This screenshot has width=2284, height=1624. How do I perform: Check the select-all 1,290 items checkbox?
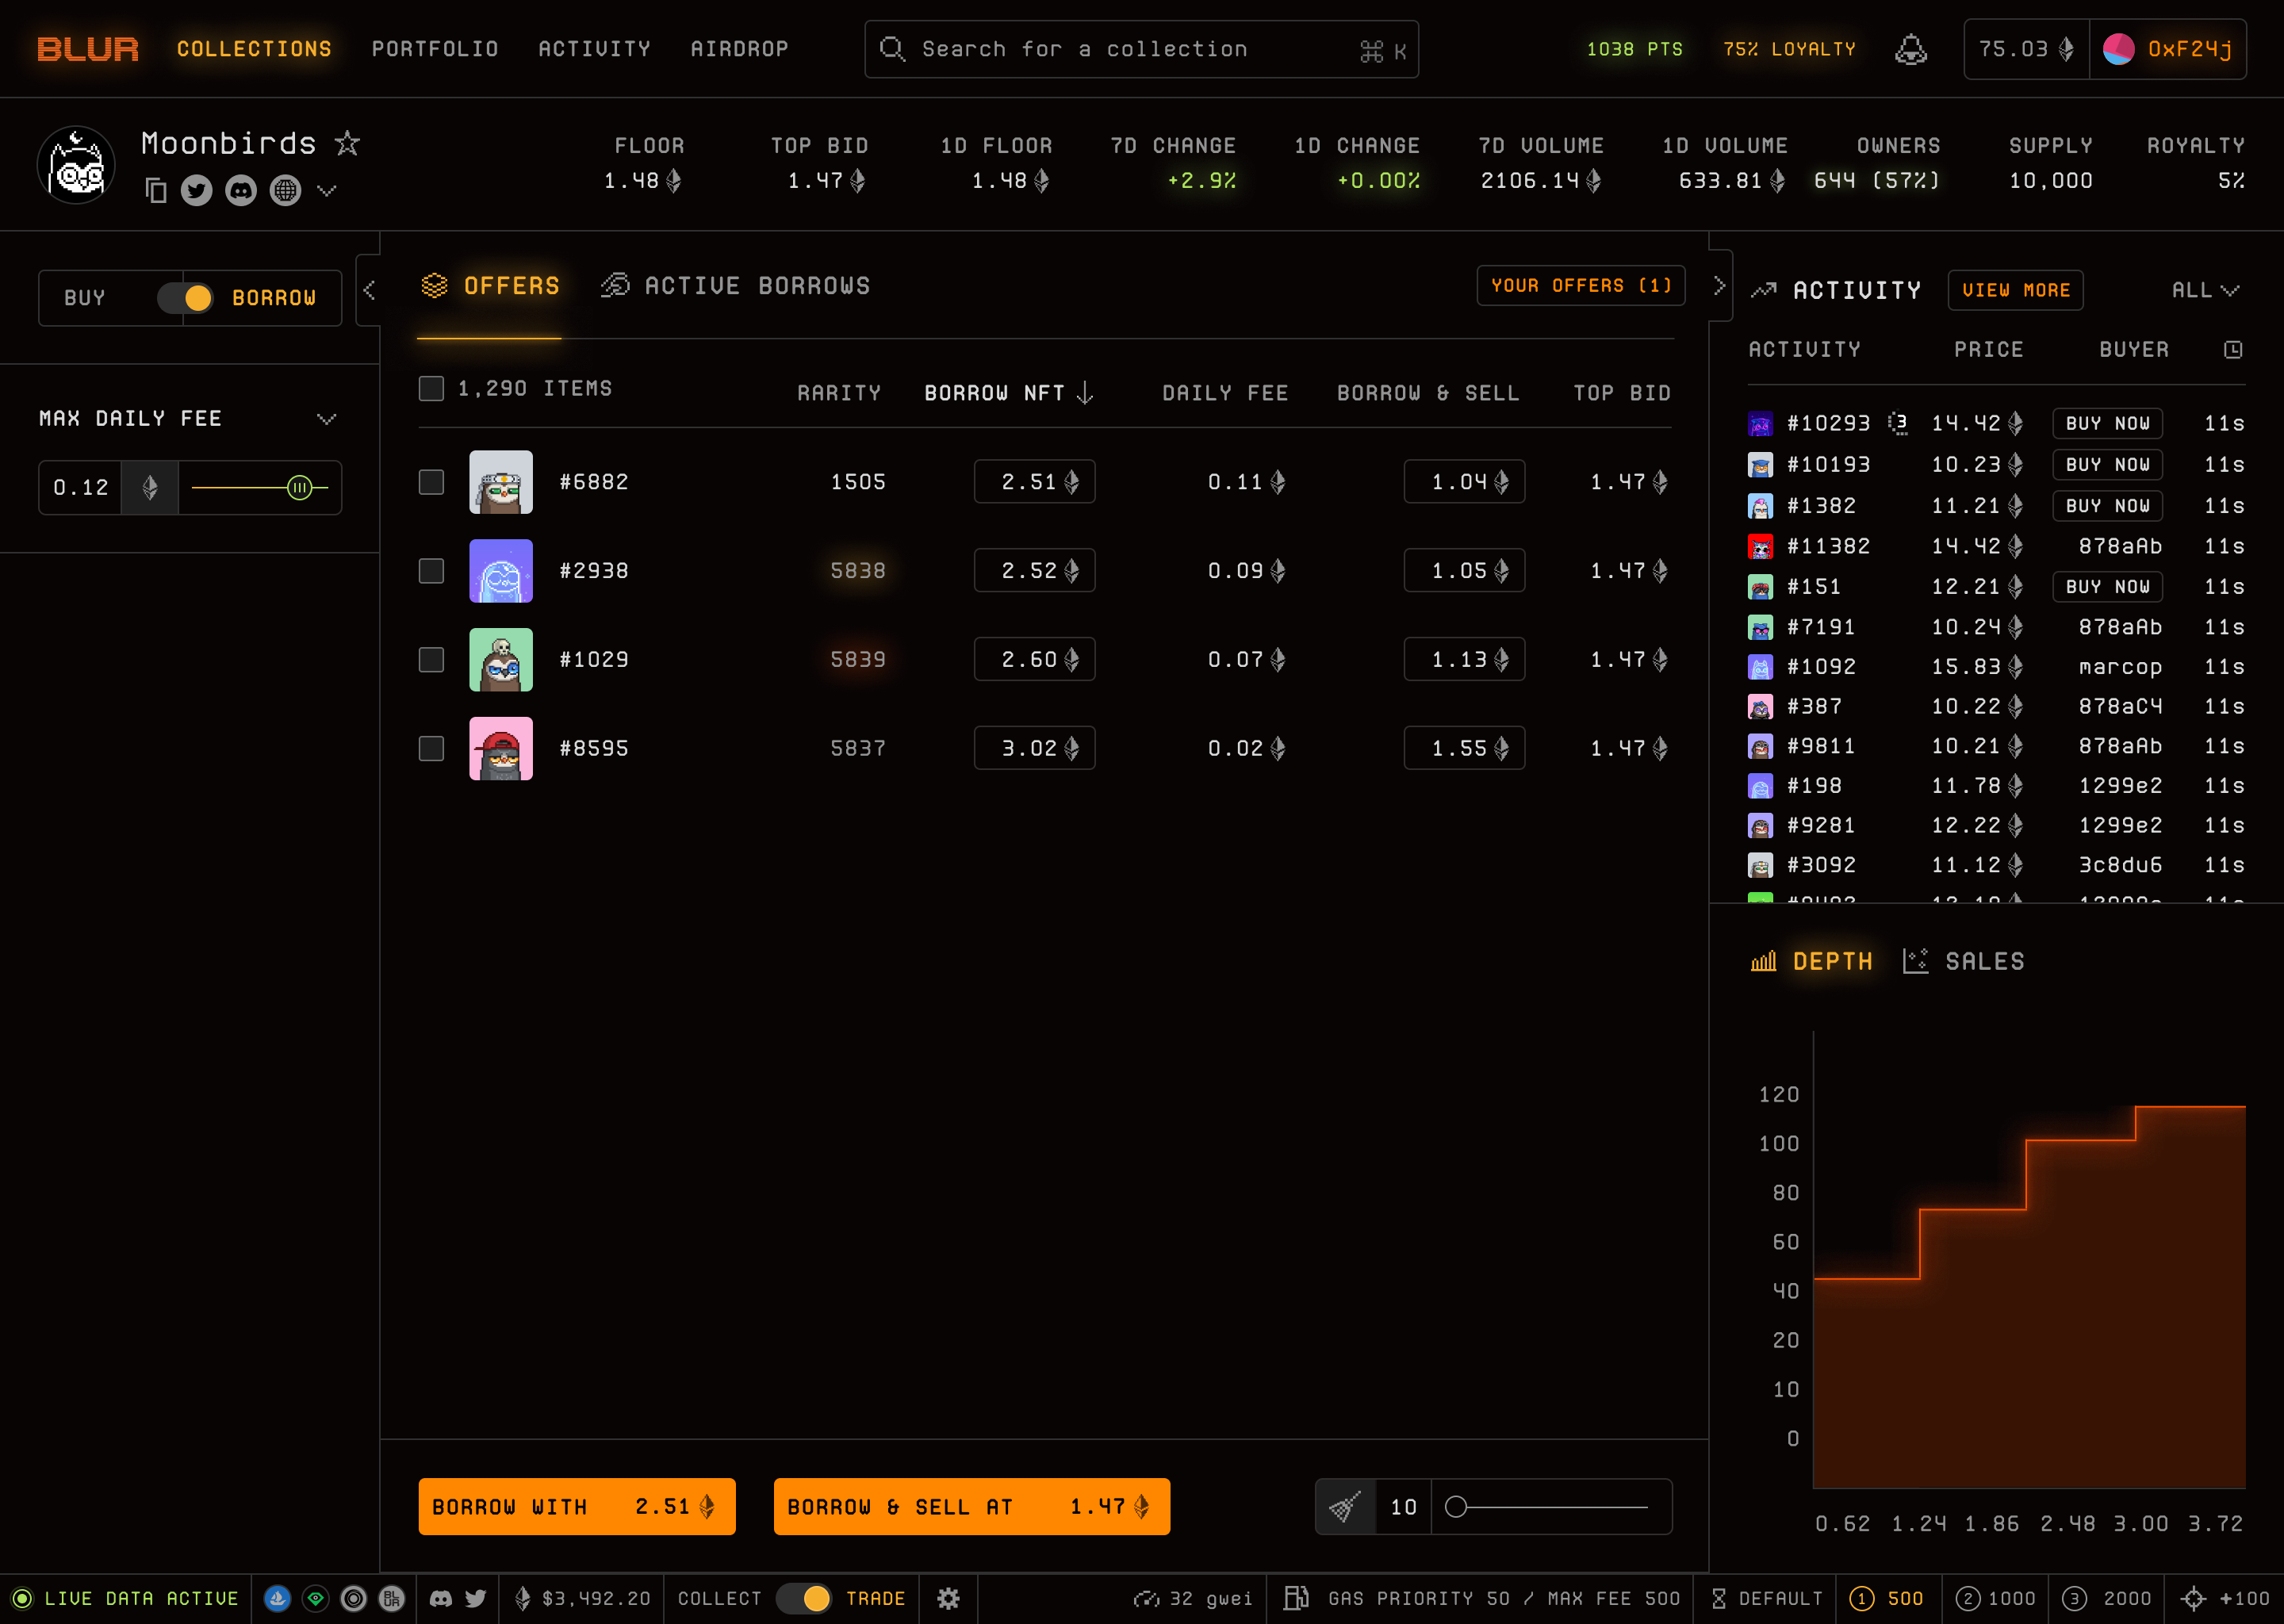point(431,388)
